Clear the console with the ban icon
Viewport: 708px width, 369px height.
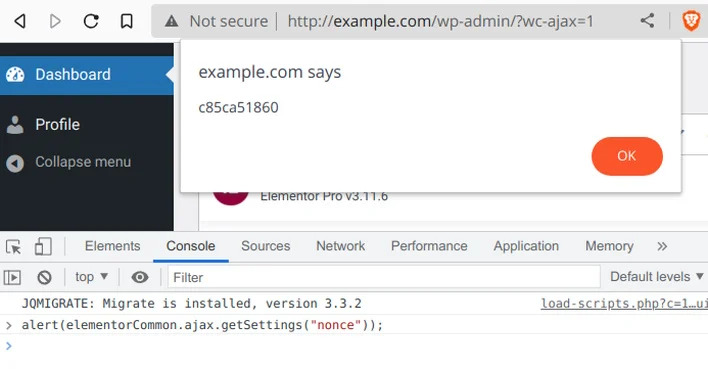point(44,277)
